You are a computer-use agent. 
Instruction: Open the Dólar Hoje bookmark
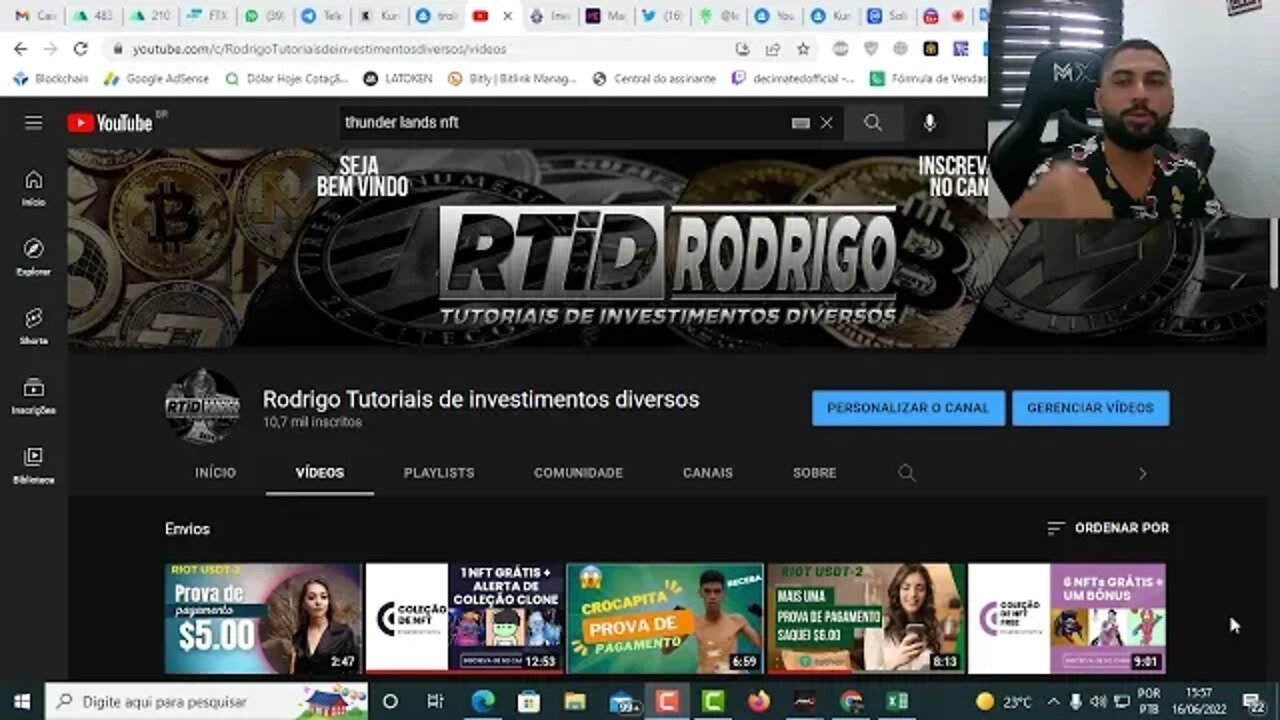[x=287, y=78]
